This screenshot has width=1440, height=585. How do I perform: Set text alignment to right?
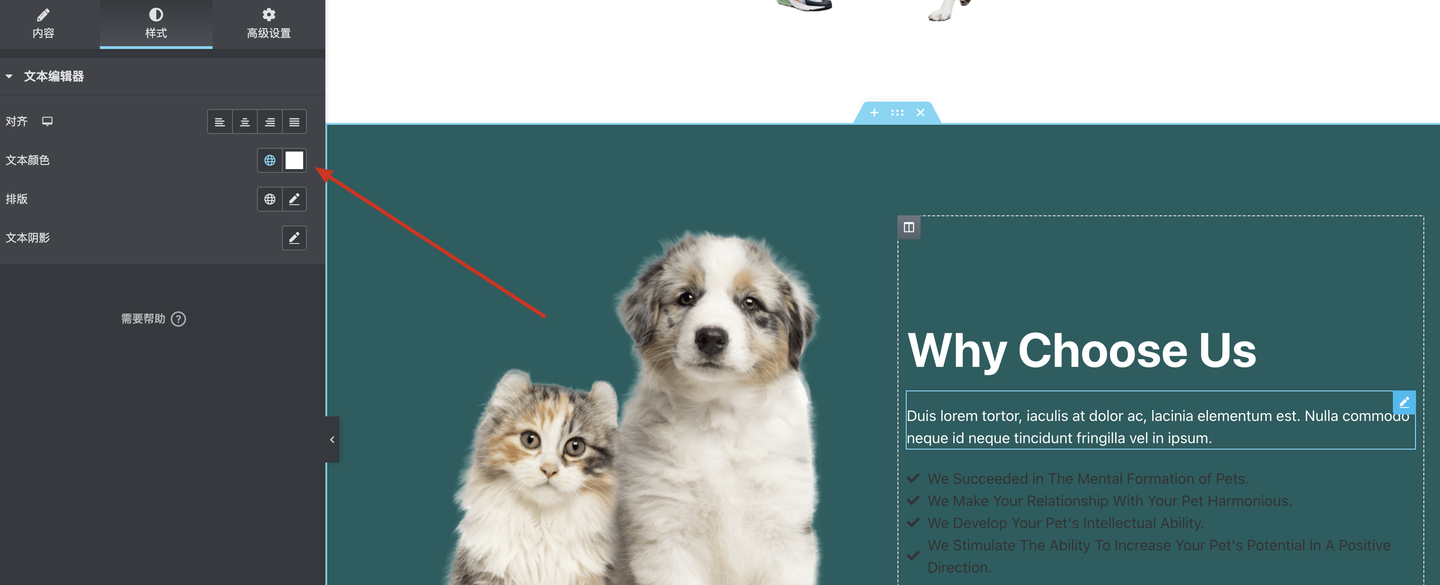[269, 122]
